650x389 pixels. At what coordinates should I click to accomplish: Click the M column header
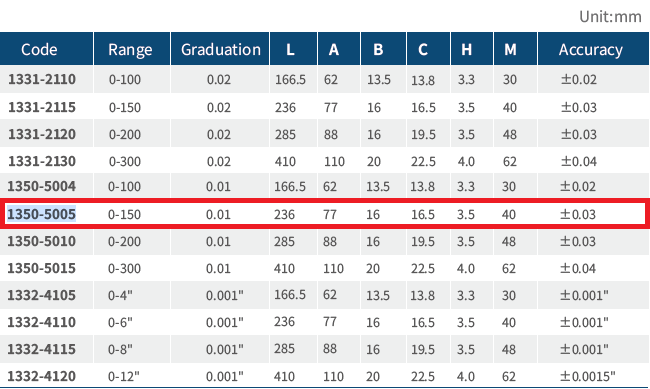point(510,50)
